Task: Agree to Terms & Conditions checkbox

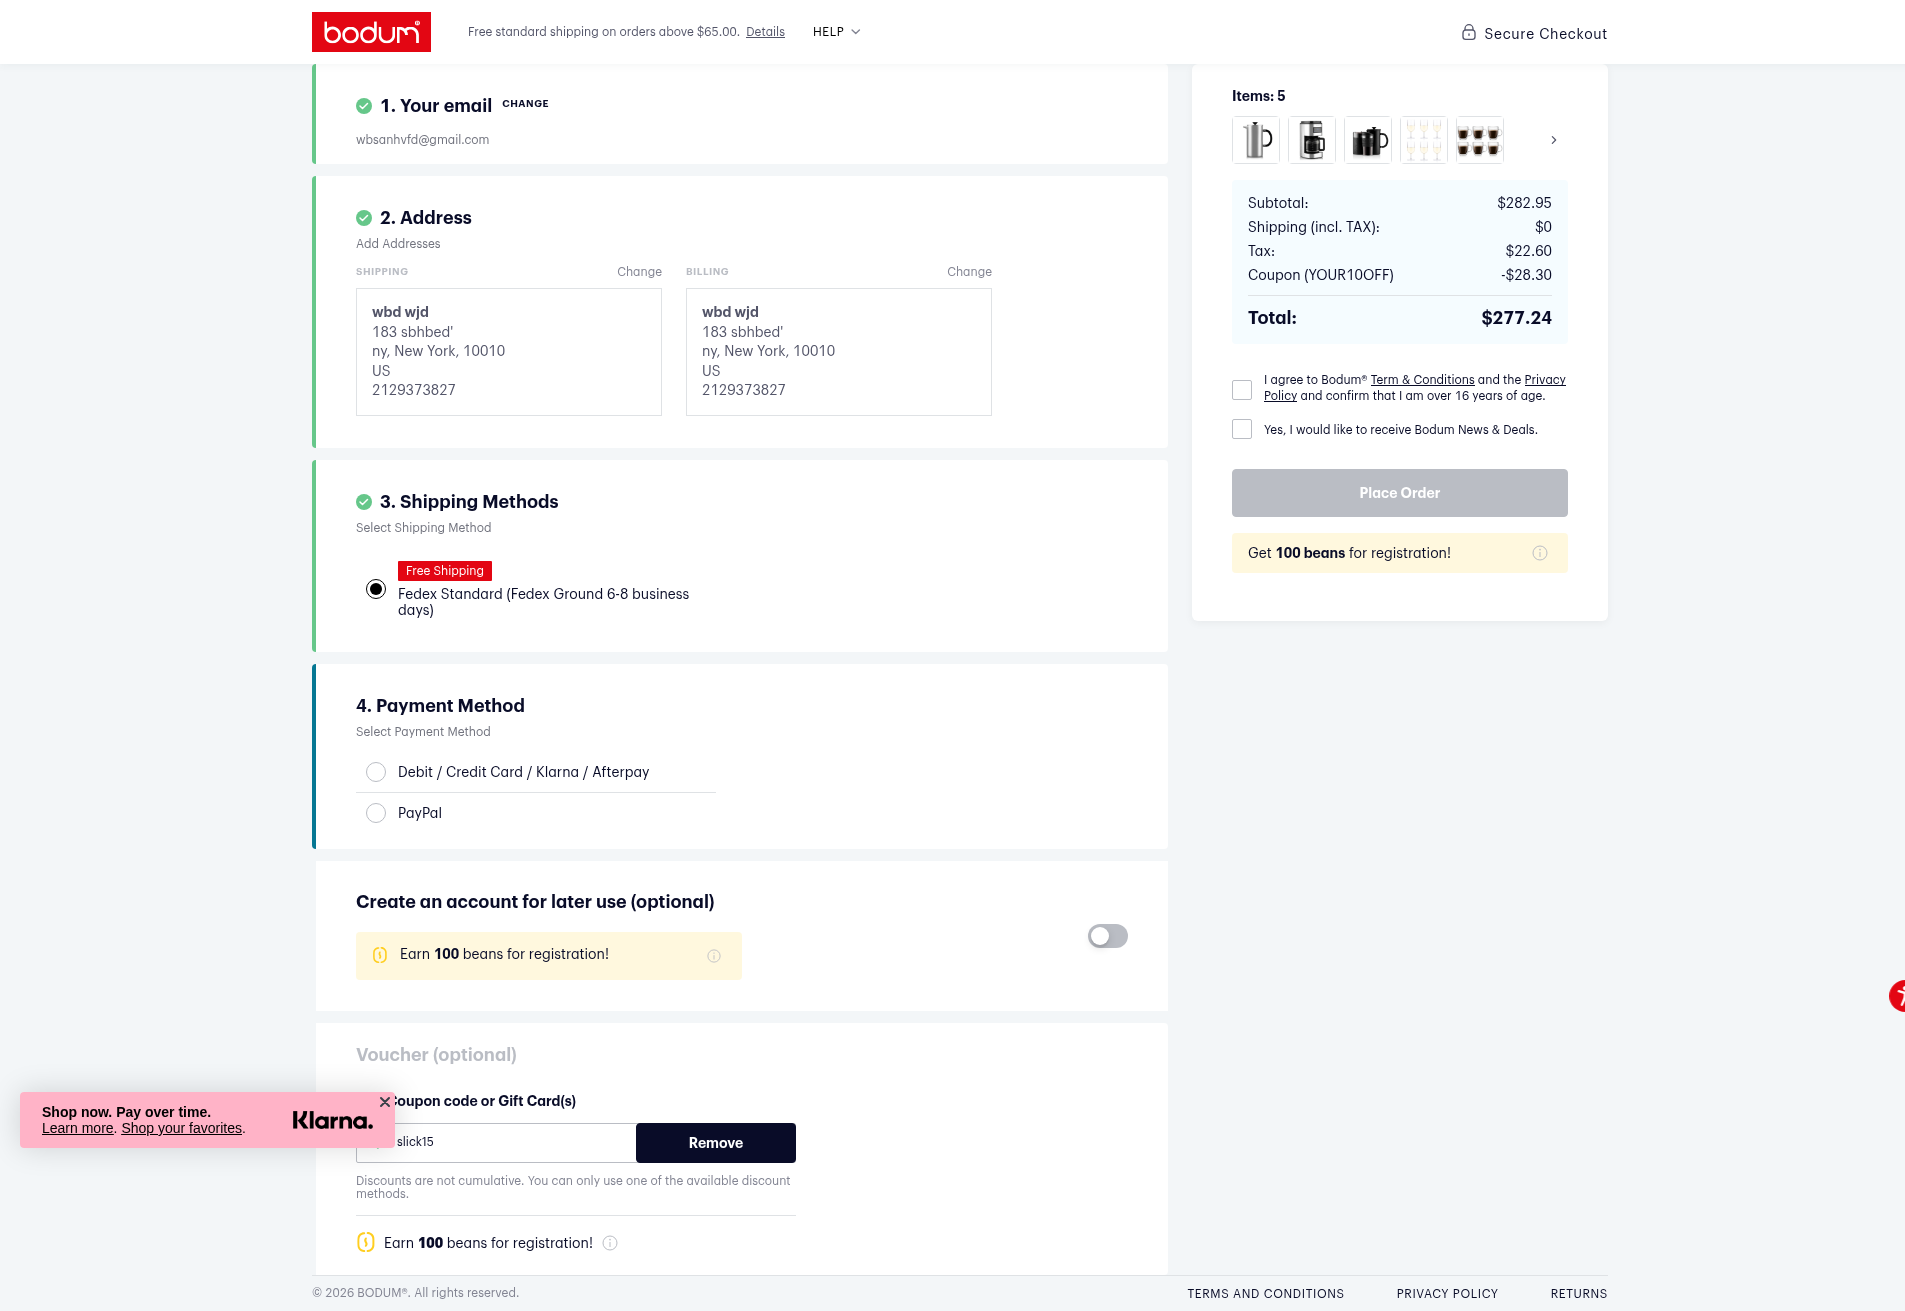Action: click(1242, 390)
